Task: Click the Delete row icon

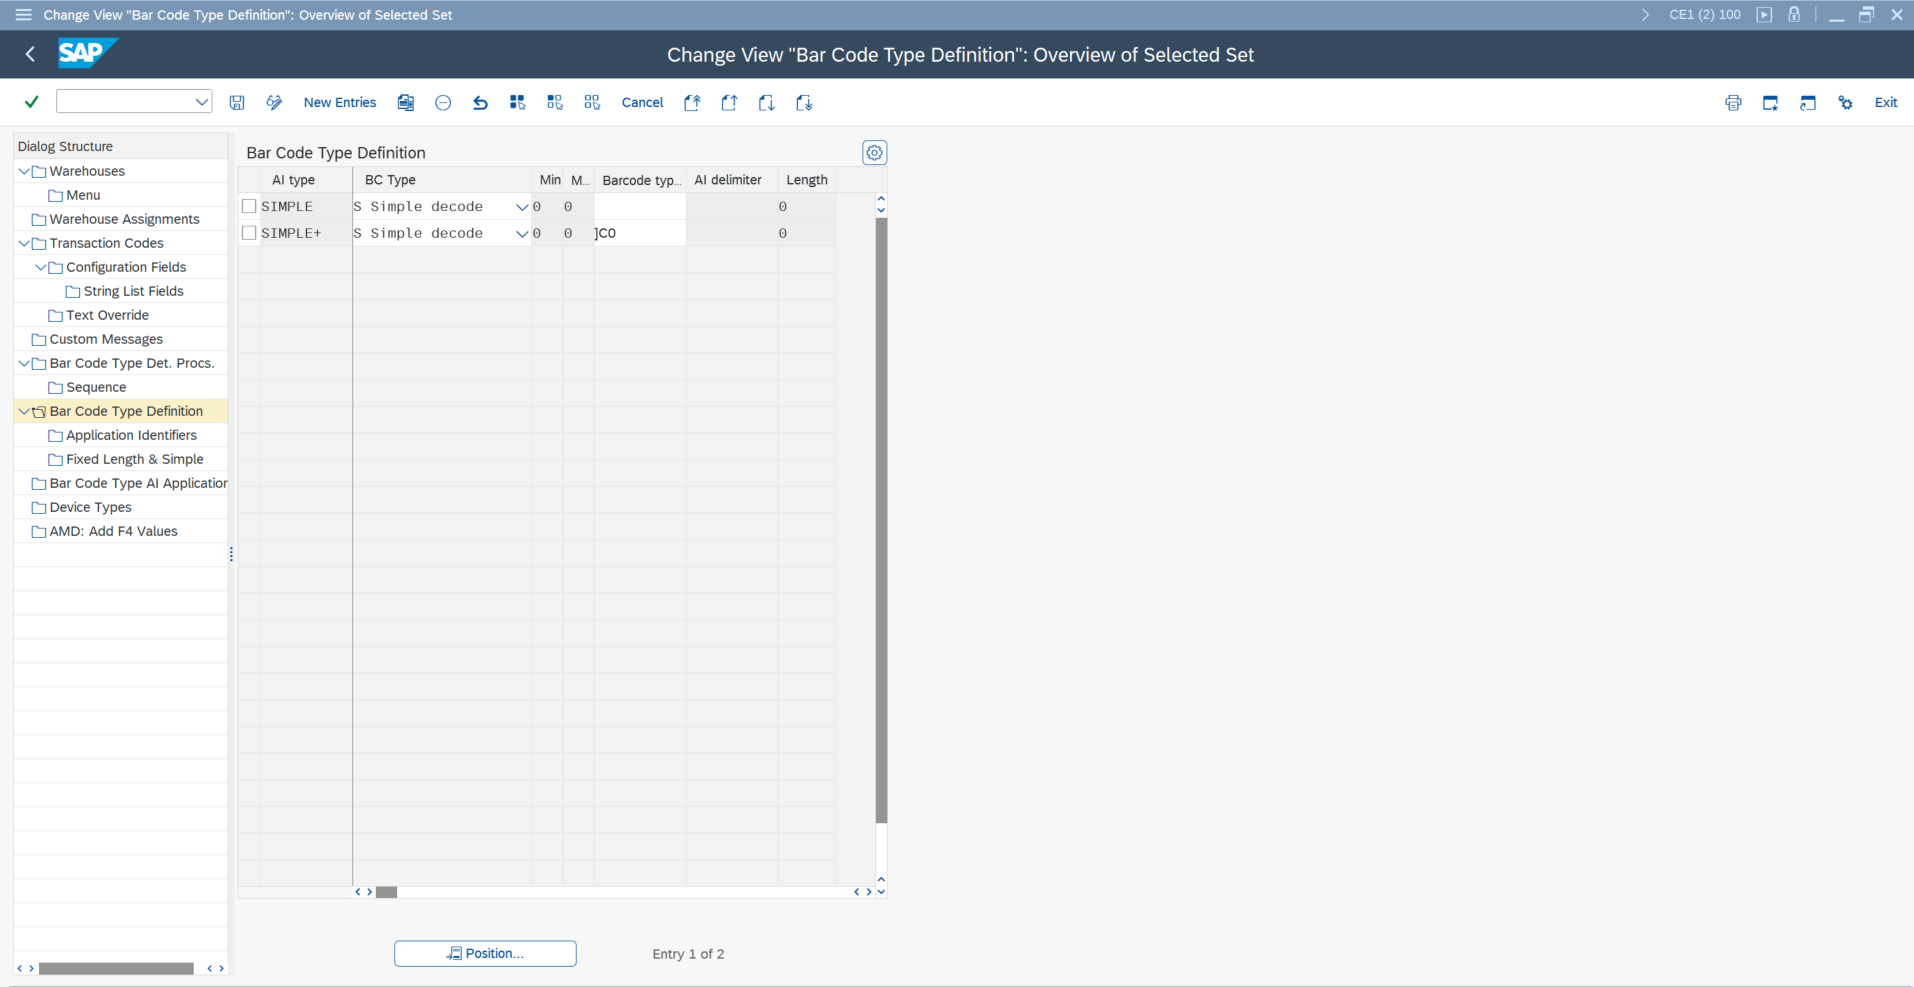Action: tap(443, 103)
